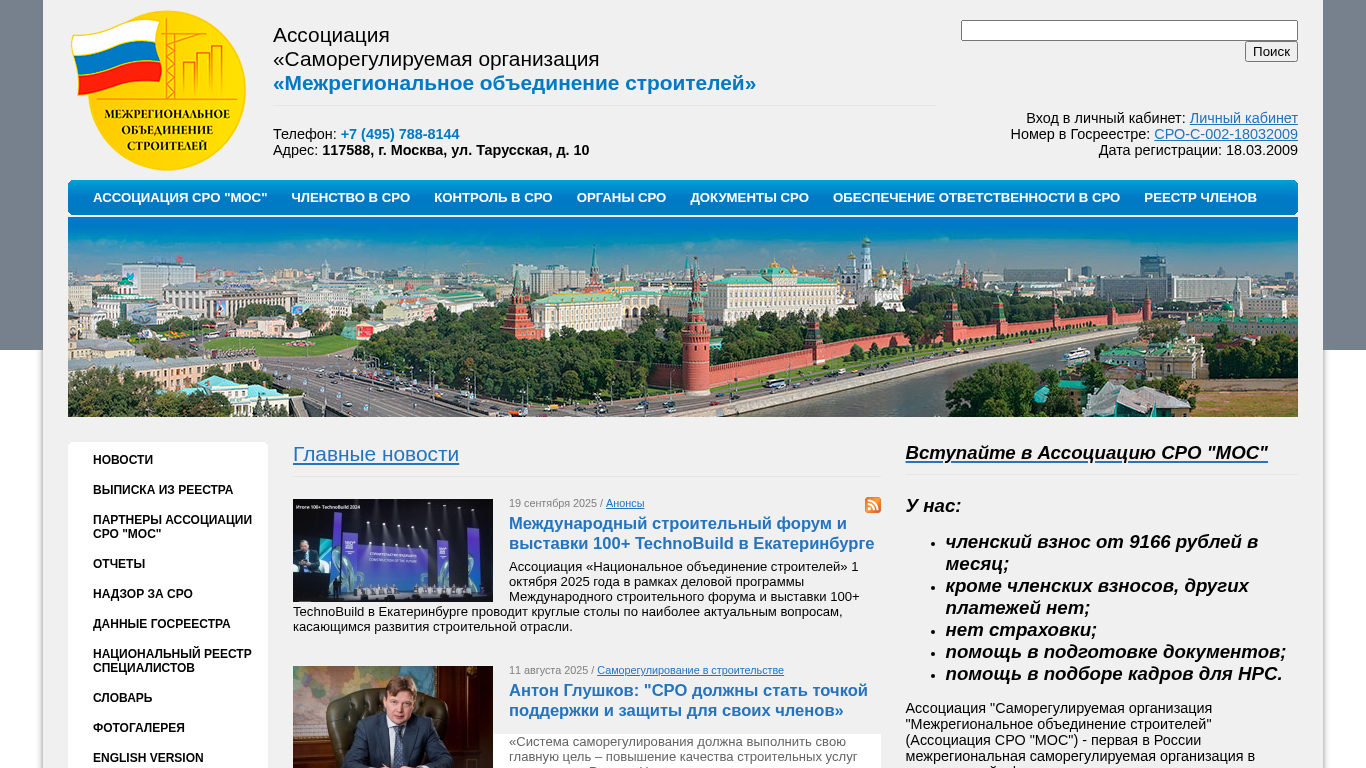
Task: Click the Дата регистрации: 18.03.2009 text
Action: click(x=1198, y=150)
